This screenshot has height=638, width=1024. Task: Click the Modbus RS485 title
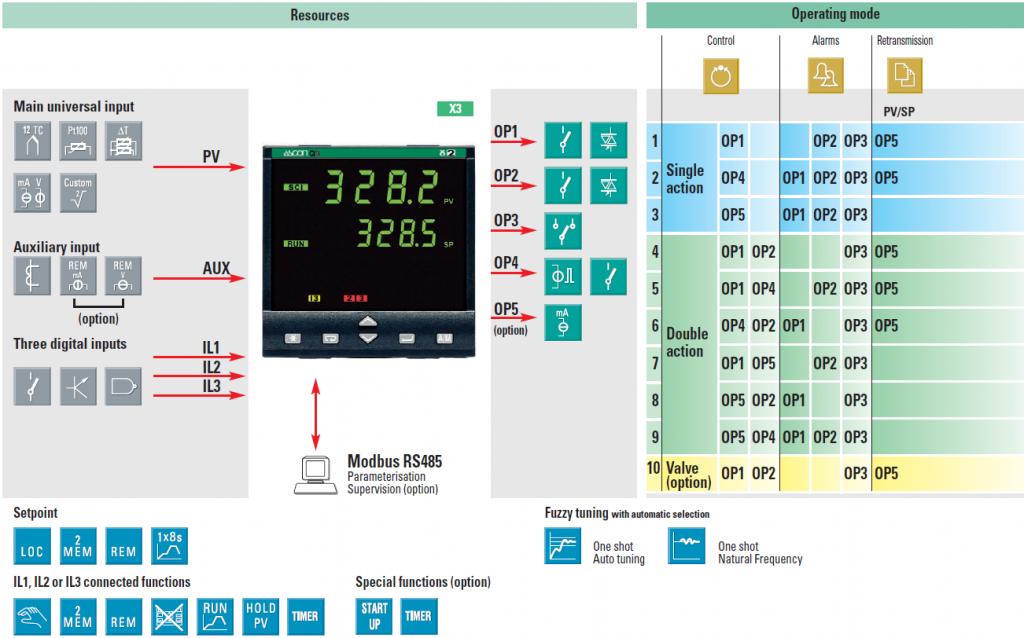394,462
